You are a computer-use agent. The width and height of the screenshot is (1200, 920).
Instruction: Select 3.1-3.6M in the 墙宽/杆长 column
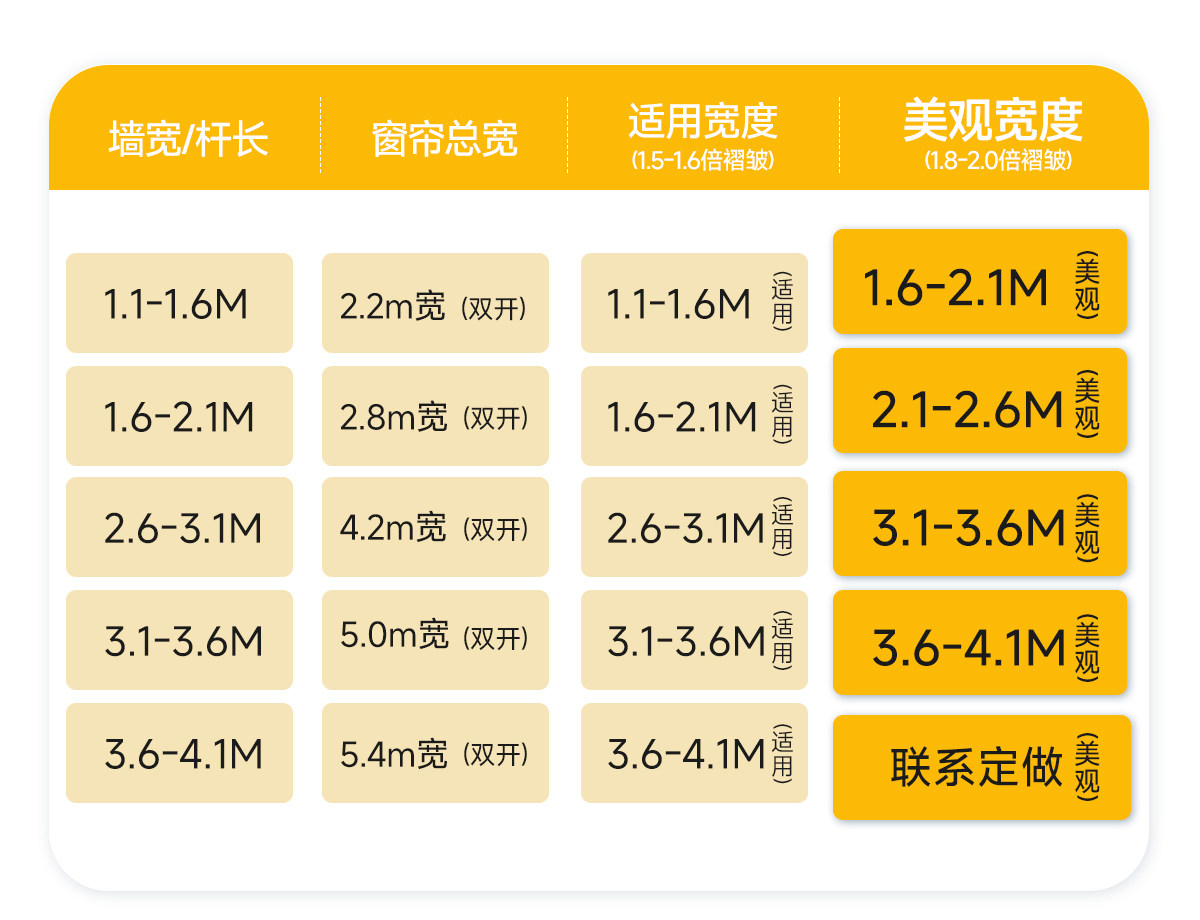point(180,640)
